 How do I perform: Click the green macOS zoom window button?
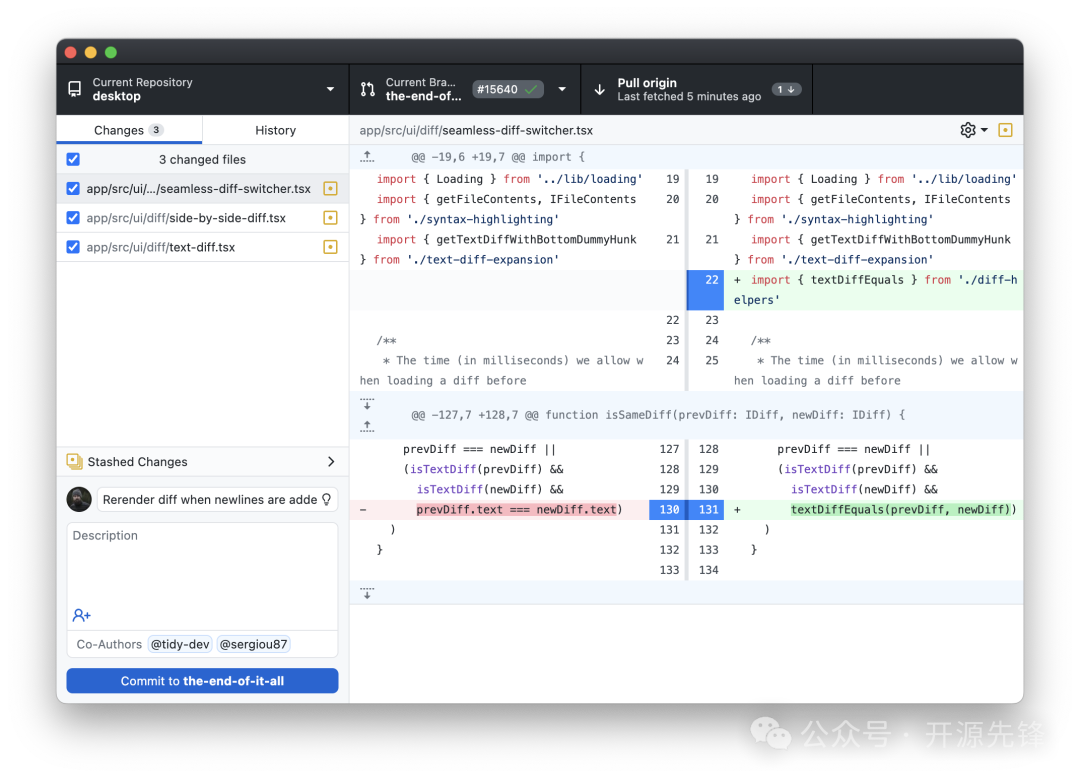[x=111, y=52]
